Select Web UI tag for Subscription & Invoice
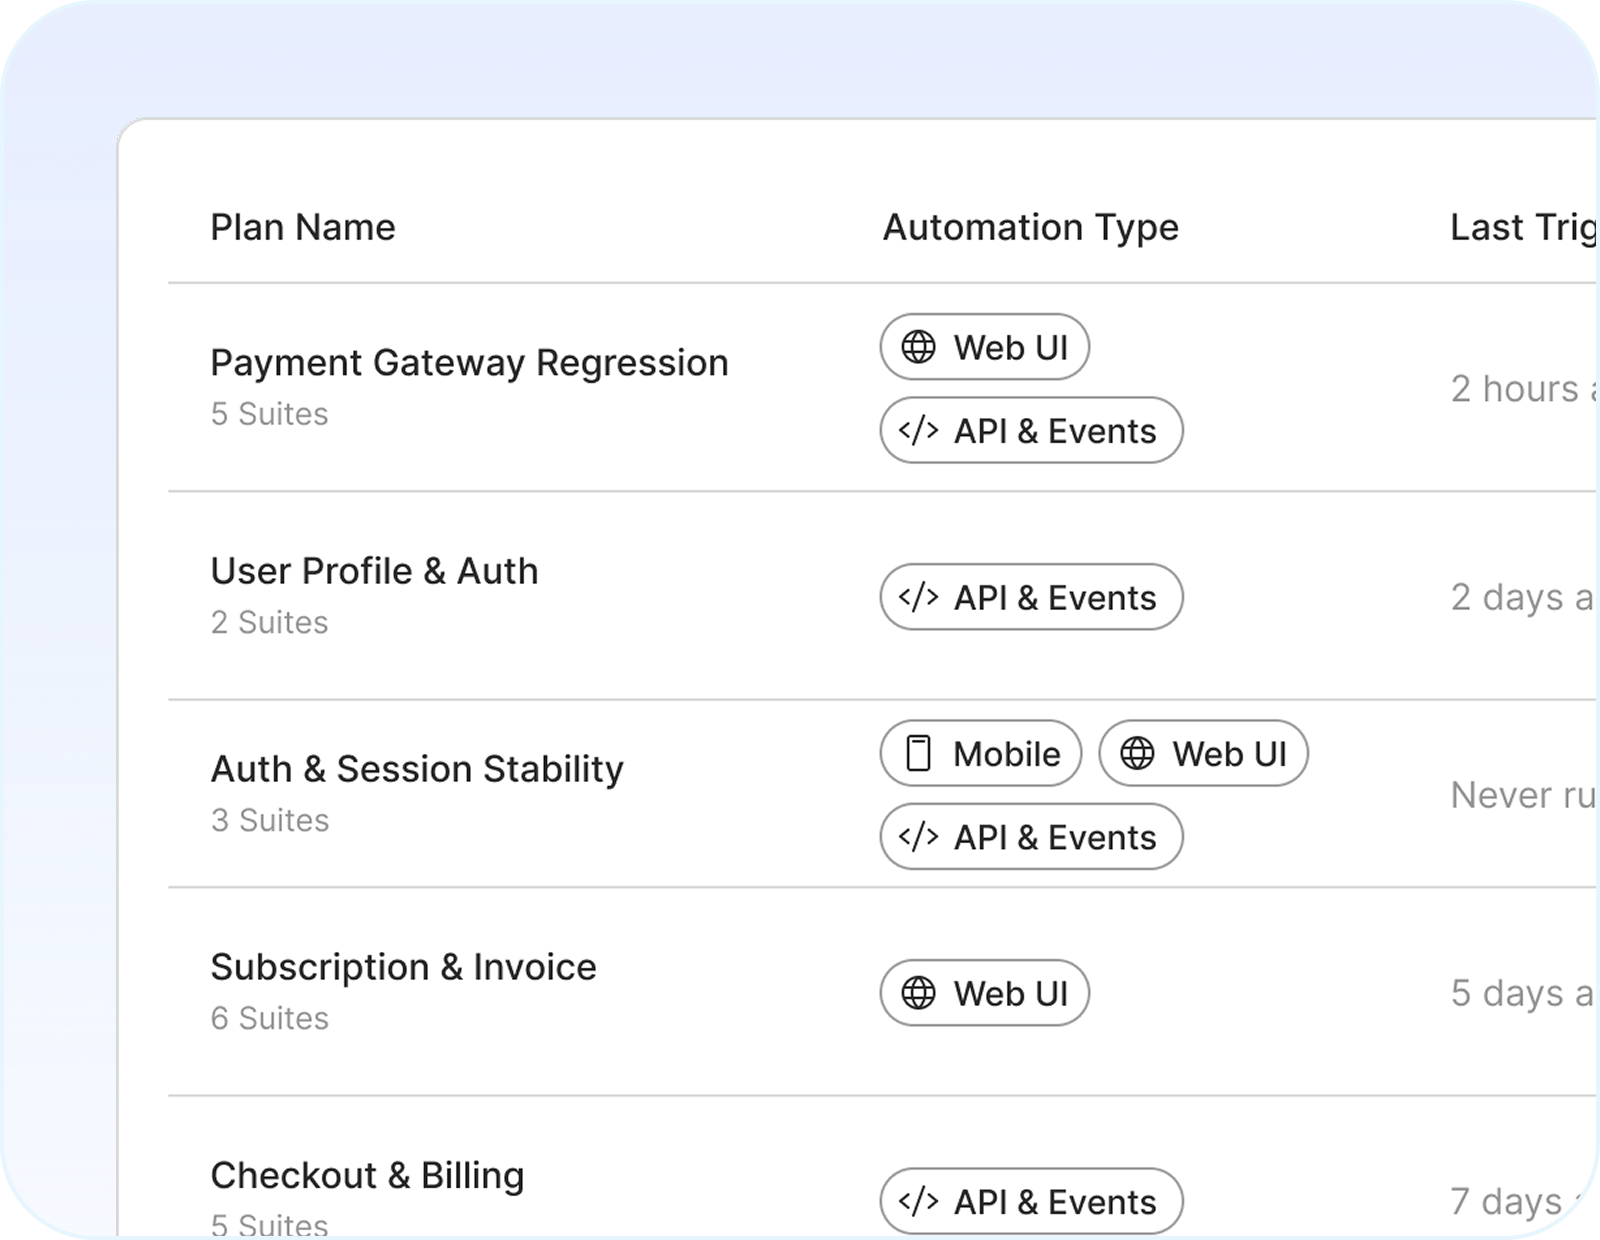Image resolution: width=1600 pixels, height=1240 pixels. (984, 993)
